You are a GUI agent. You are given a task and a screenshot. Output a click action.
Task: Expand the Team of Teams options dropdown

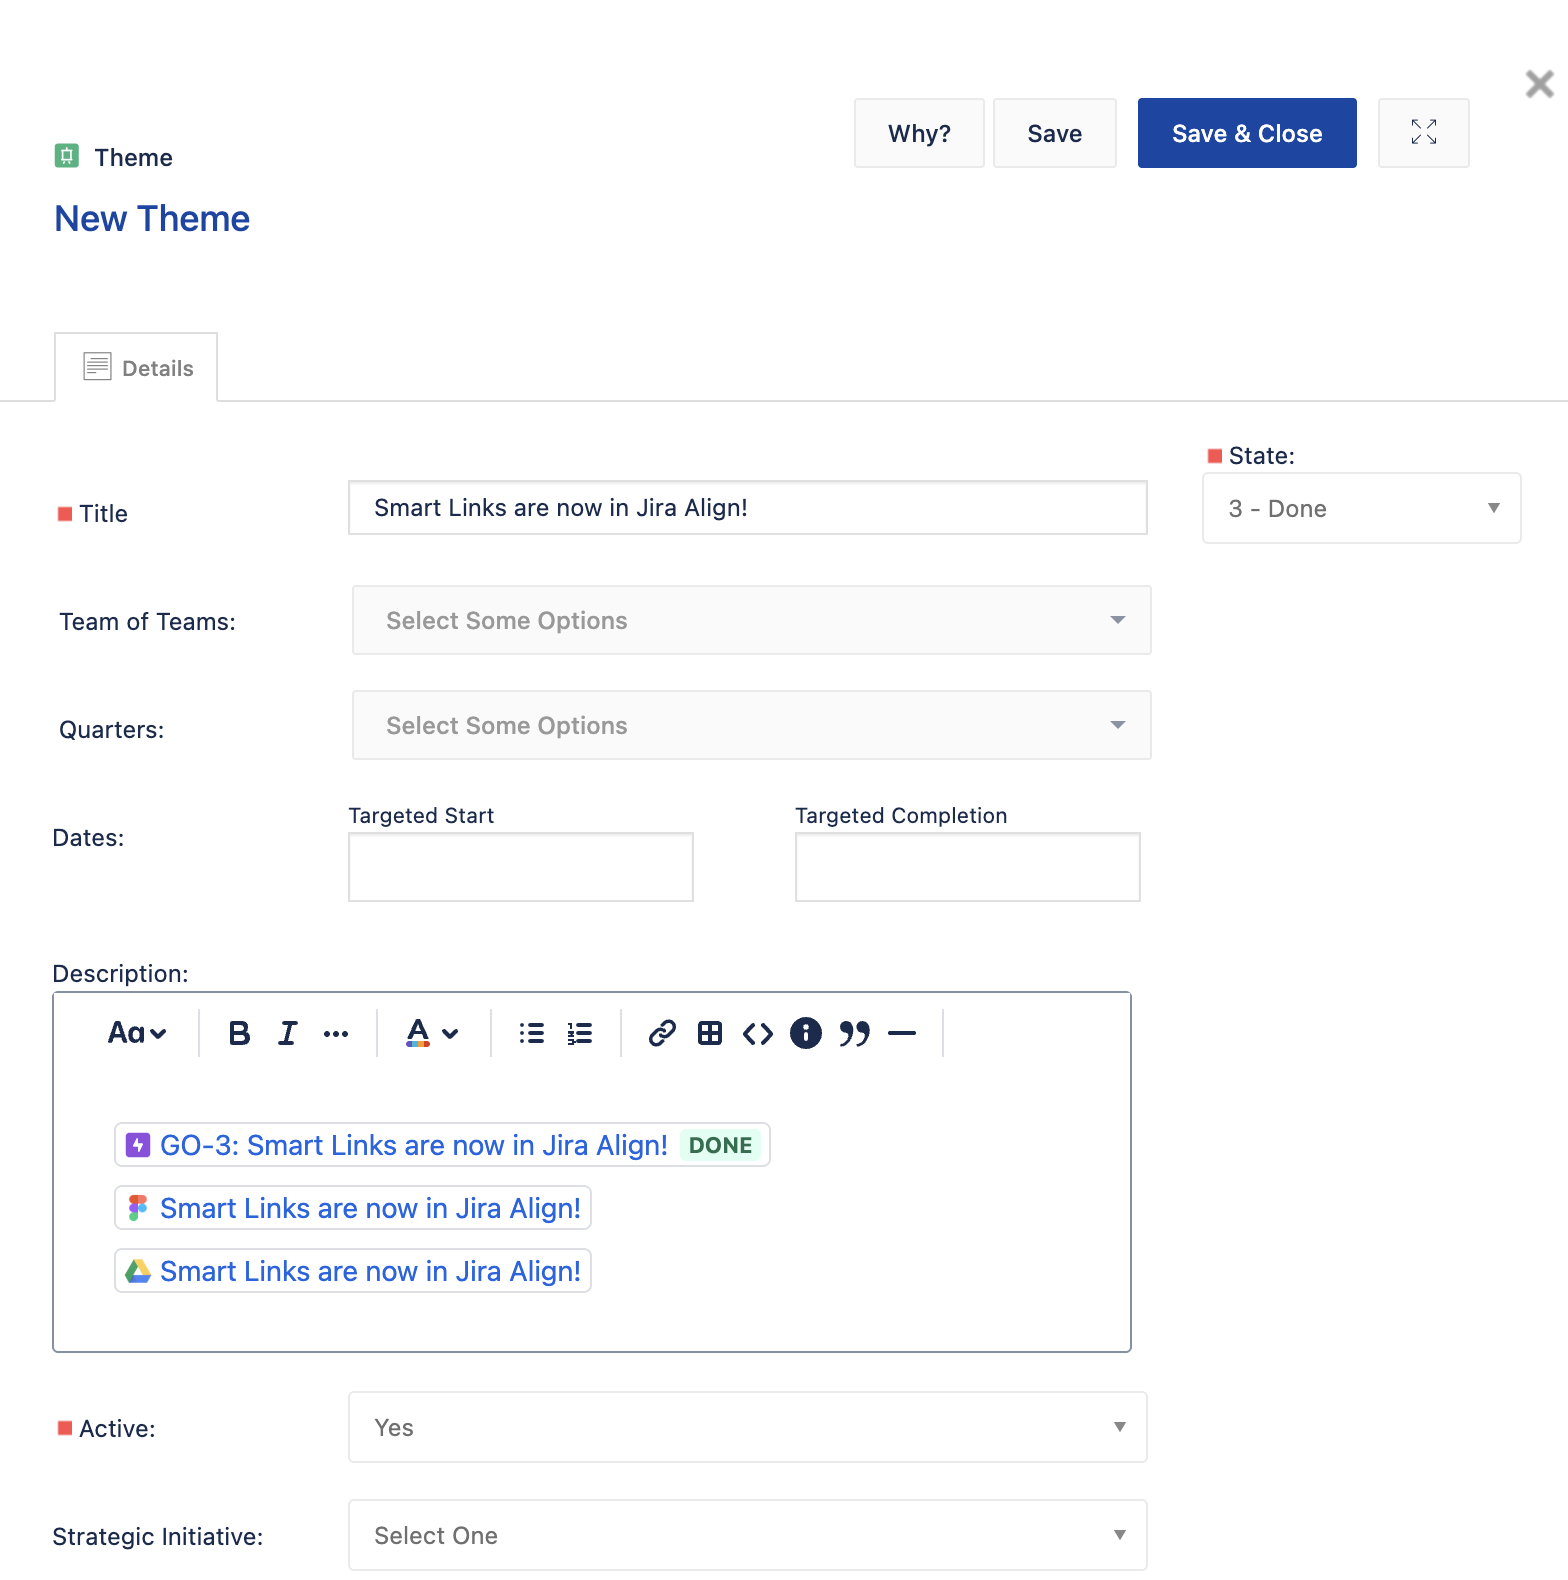[752, 620]
